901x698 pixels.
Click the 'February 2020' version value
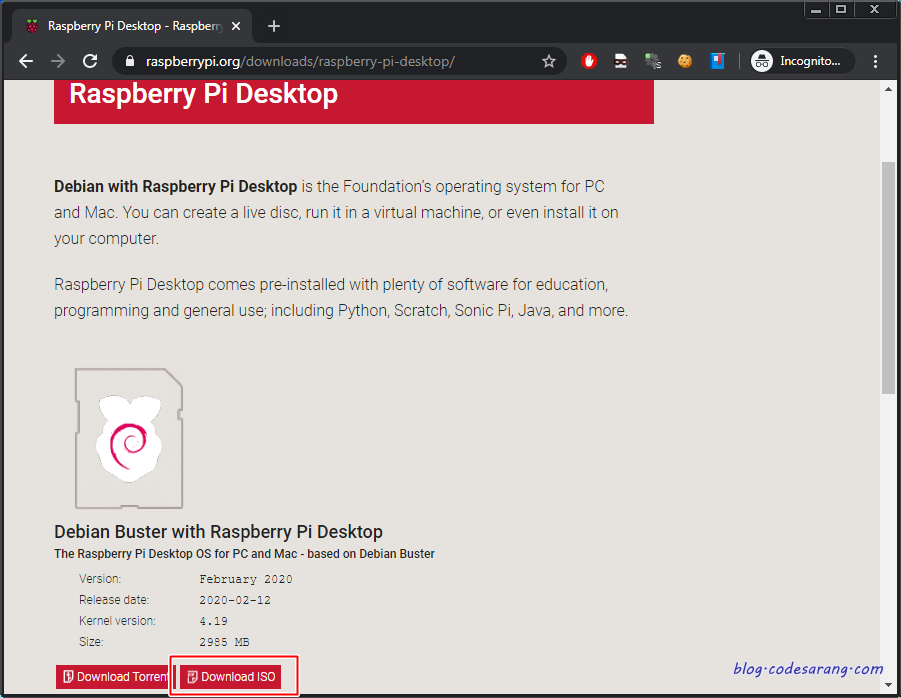click(246, 579)
